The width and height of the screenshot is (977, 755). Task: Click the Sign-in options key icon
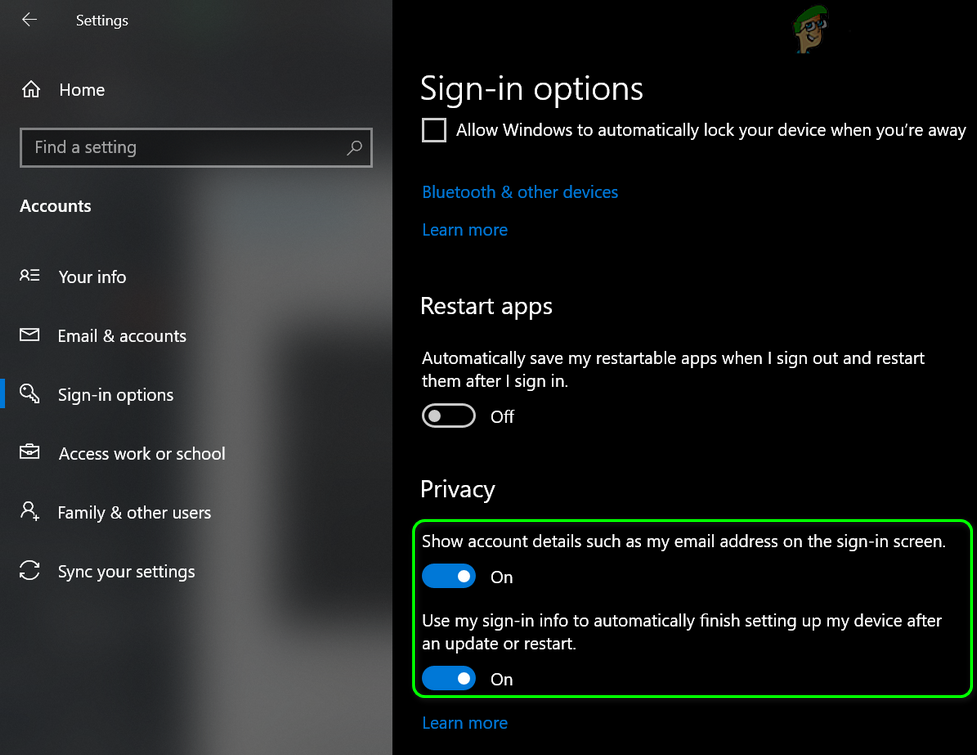tap(29, 394)
